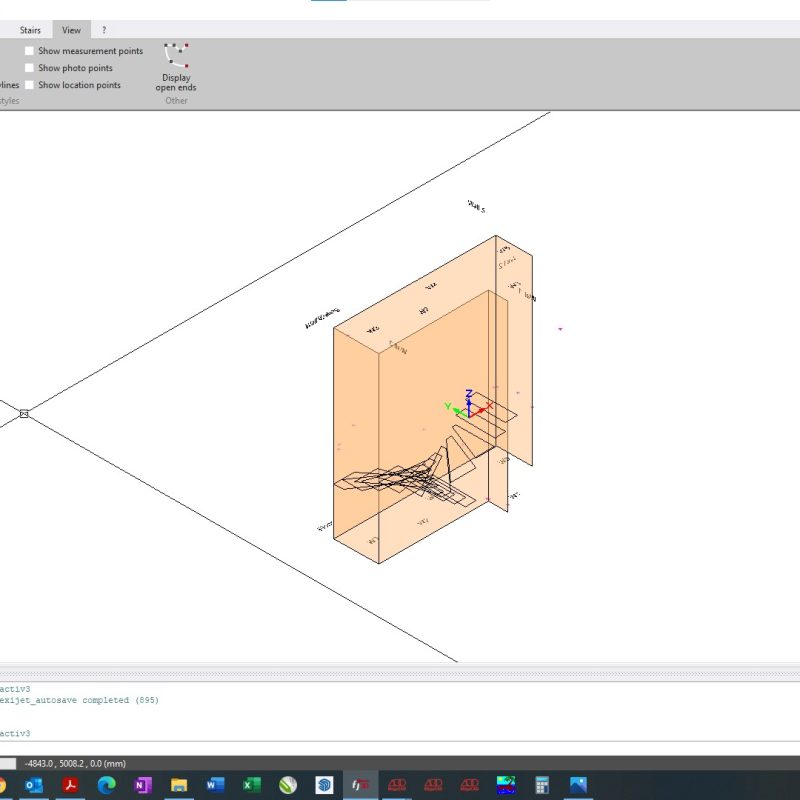Viewport: 800px width, 800px height.
Task: Click the XYZ coordinate axis origin
Action: tap(469, 410)
